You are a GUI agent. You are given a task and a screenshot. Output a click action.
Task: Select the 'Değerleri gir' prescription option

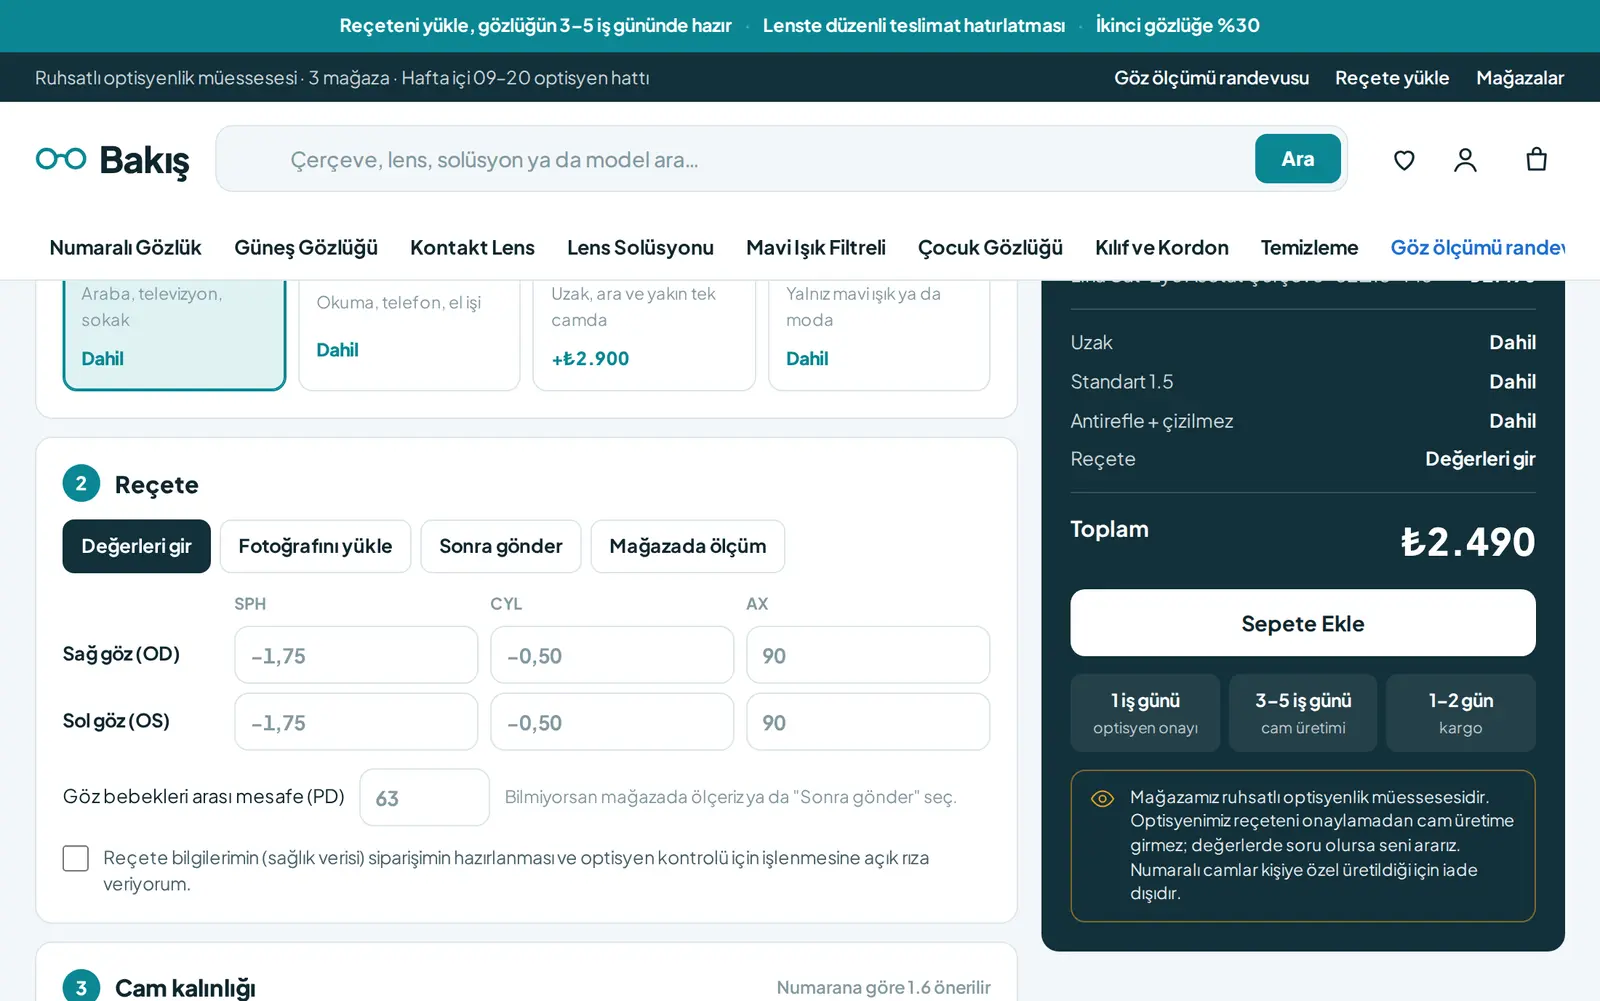click(136, 546)
